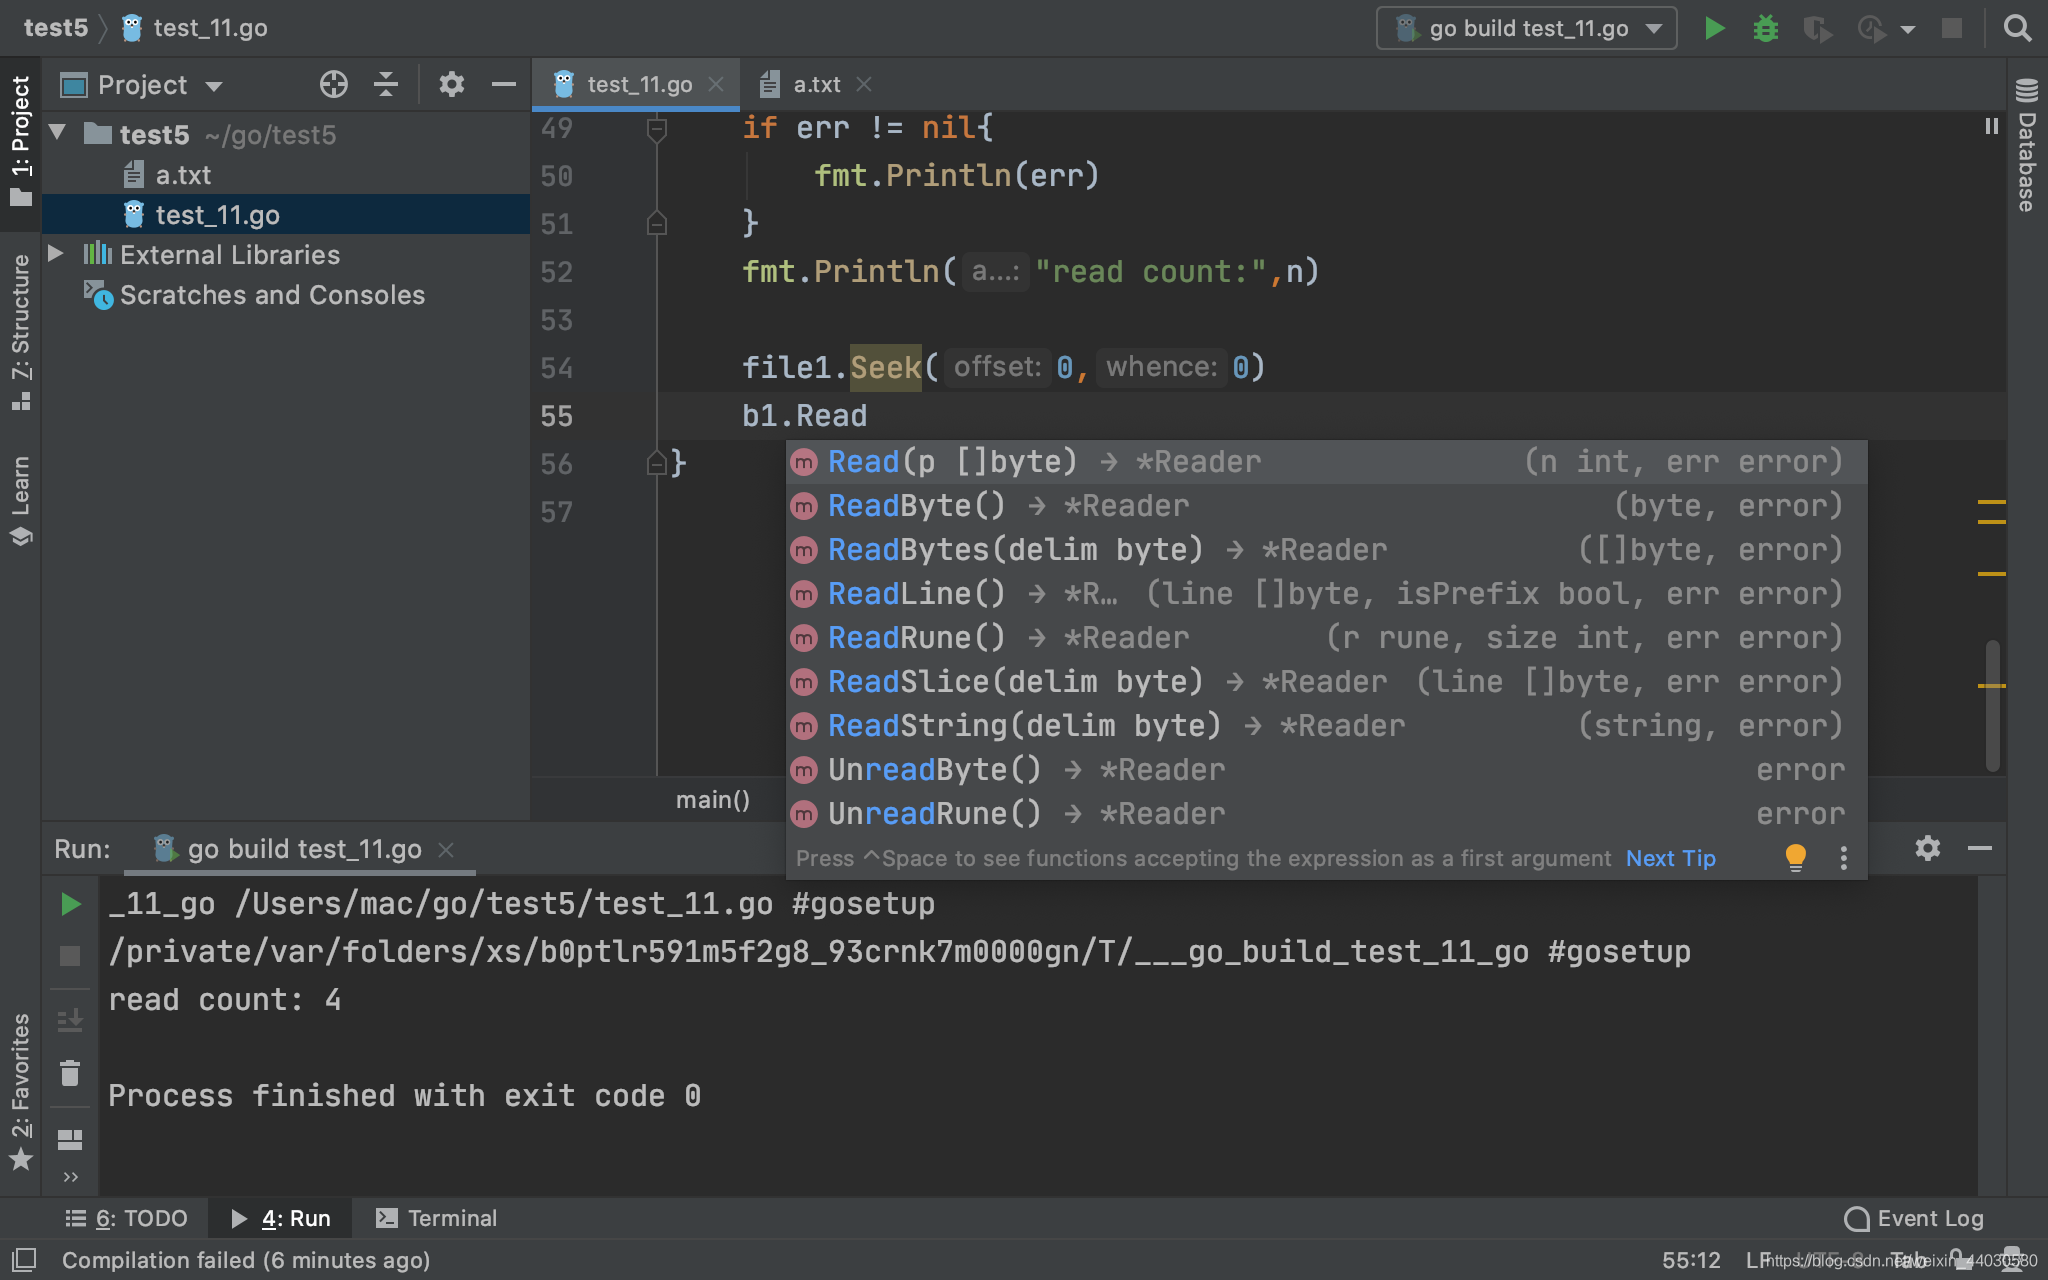Fold the if block at line 49
The width and height of the screenshot is (2048, 1280).
point(656,129)
